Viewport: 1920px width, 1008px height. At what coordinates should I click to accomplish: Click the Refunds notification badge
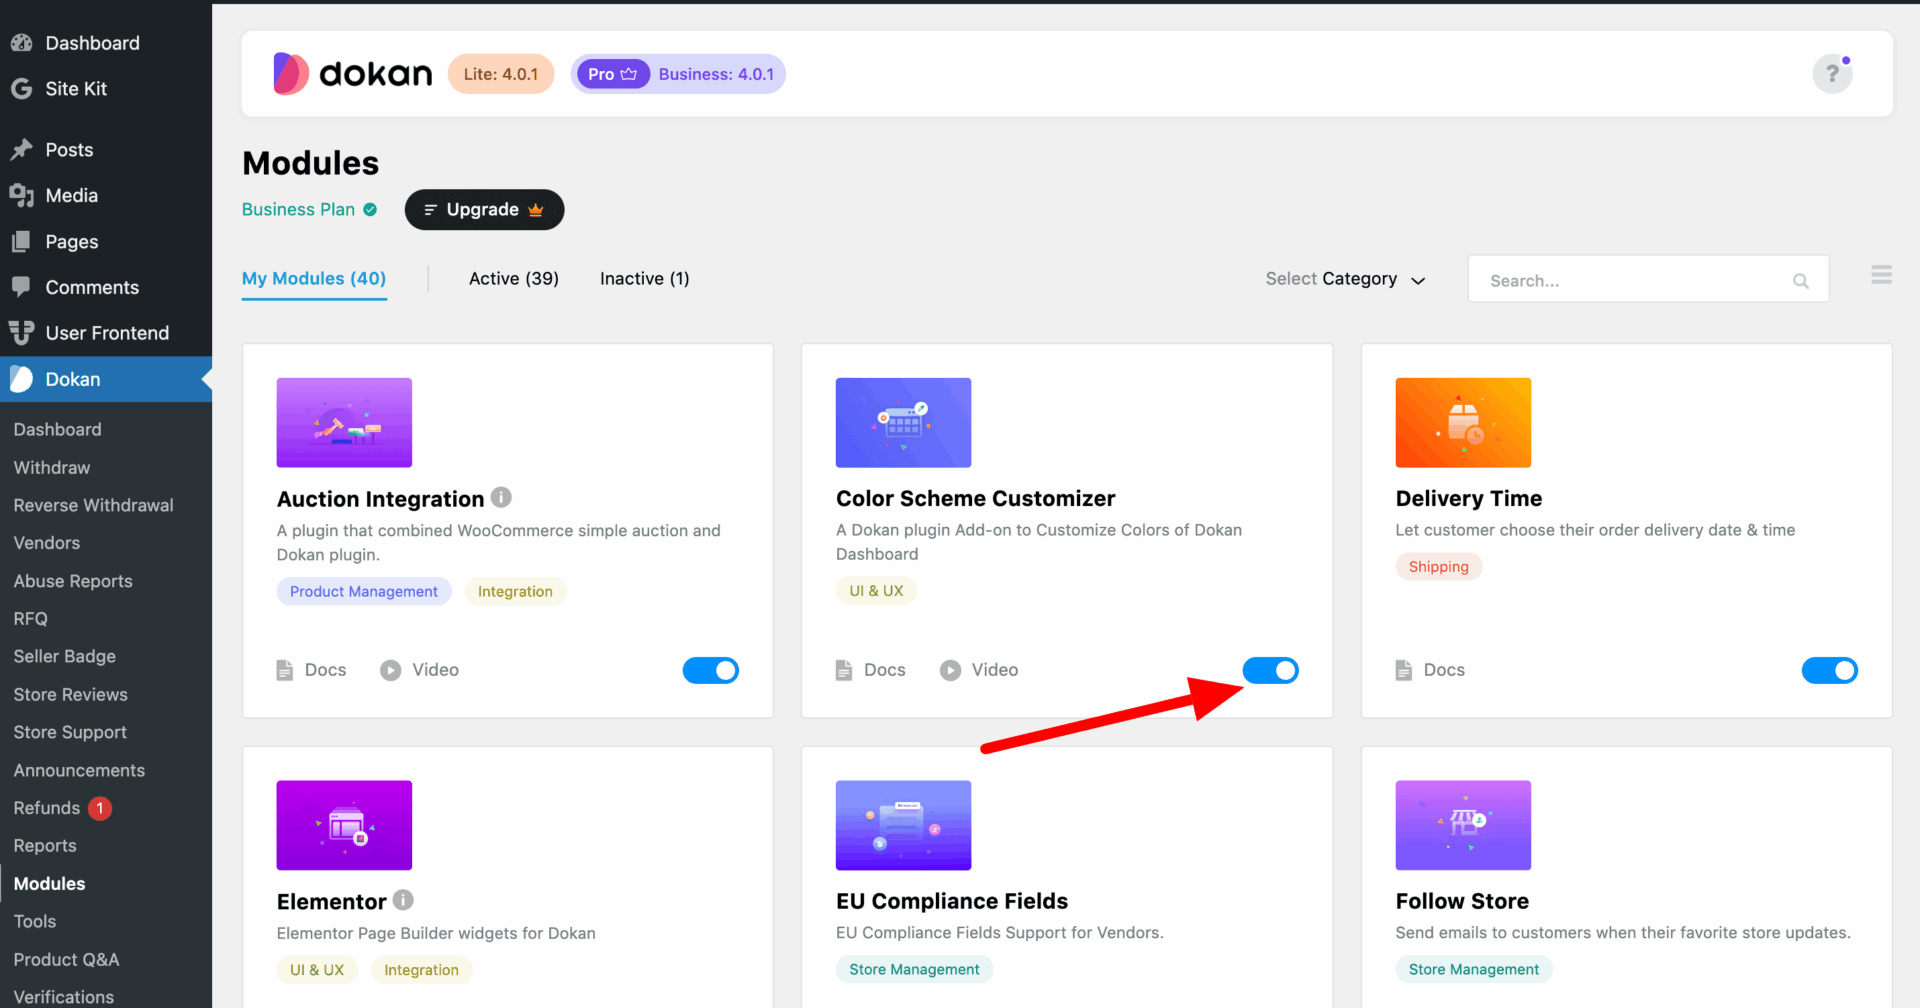(100, 808)
